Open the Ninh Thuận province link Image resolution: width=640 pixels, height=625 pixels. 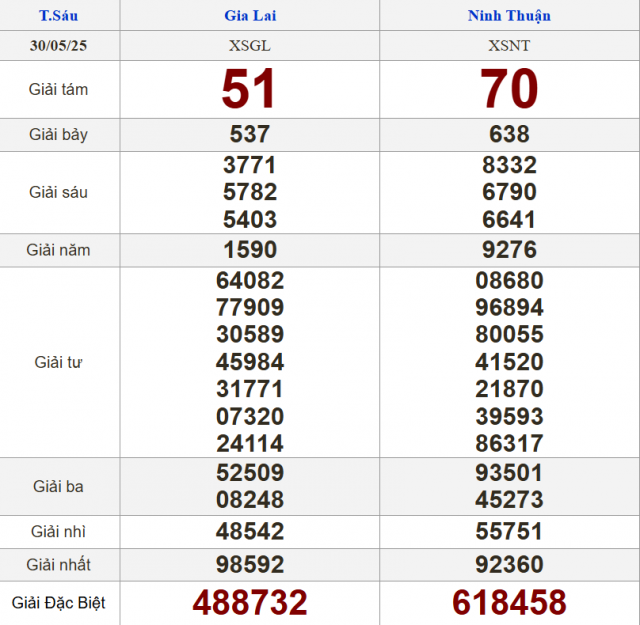pos(509,16)
